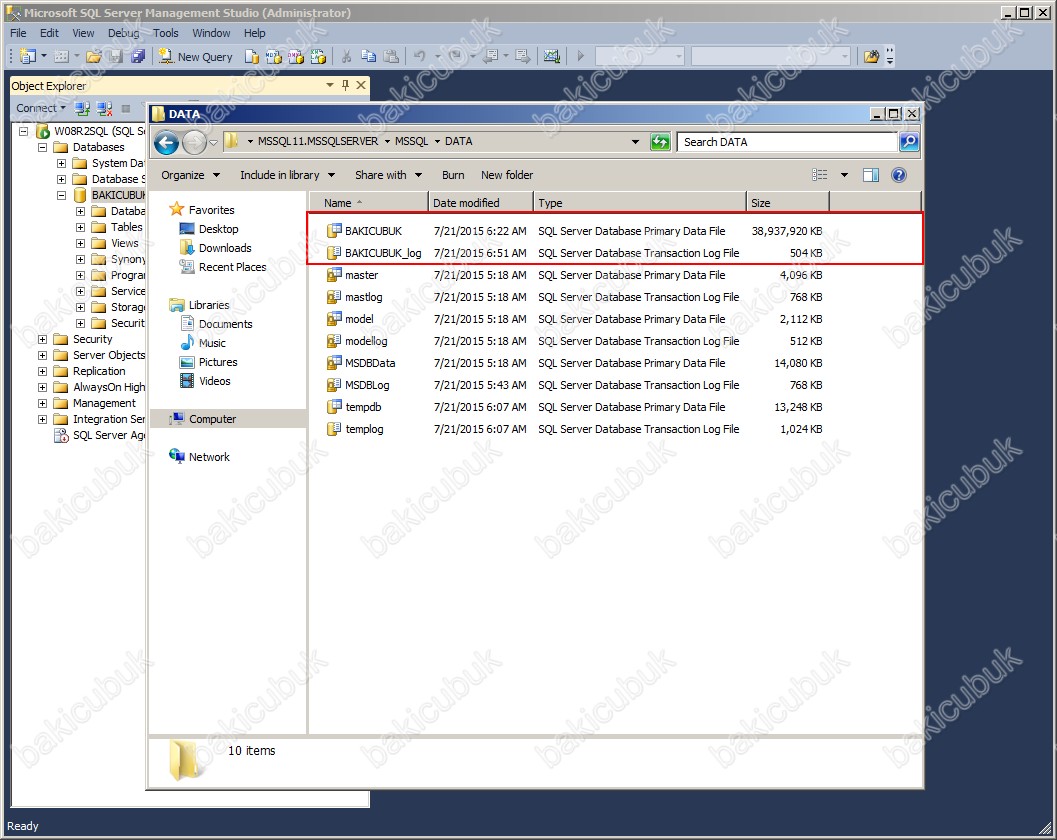
Task: Click the Find in Files binoculars folder icon
Action: (x=871, y=57)
